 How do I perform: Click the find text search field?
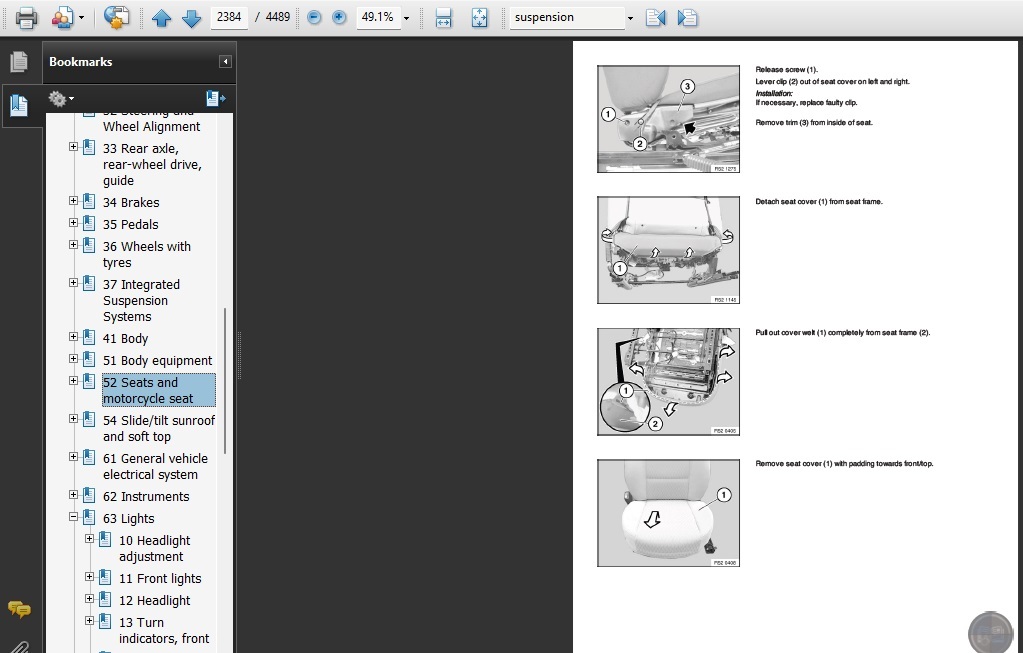[567, 18]
